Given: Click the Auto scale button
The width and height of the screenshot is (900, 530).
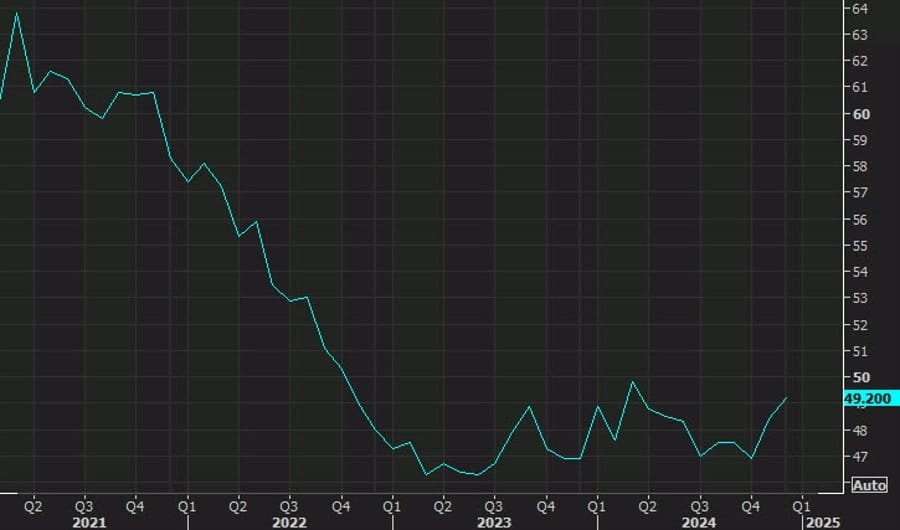Looking at the screenshot, I should (868, 485).
